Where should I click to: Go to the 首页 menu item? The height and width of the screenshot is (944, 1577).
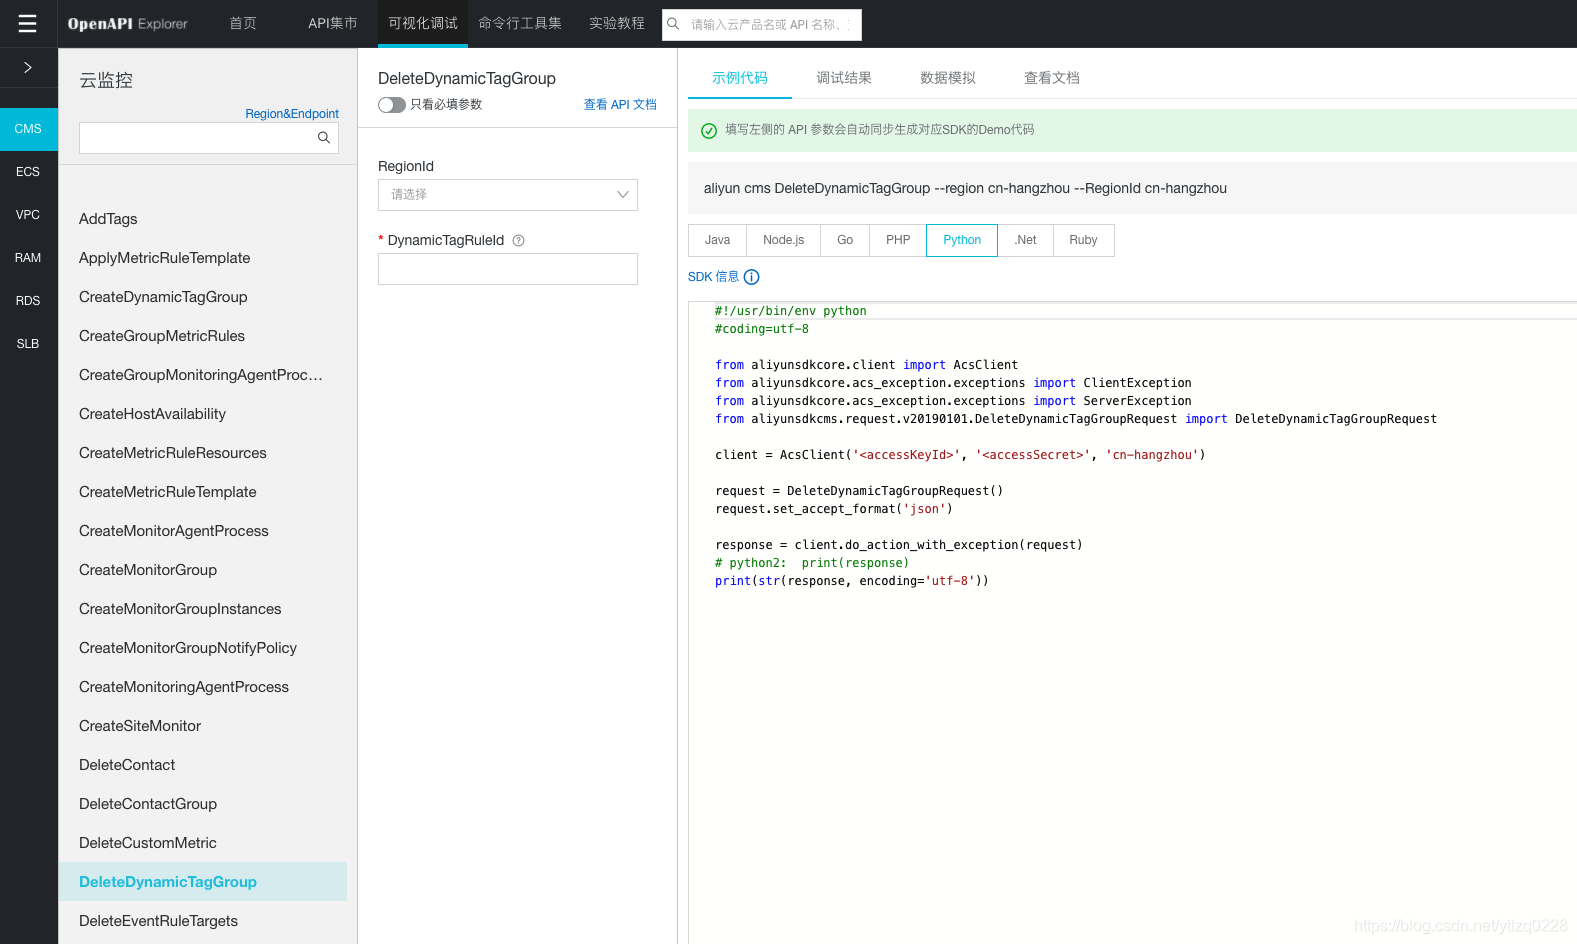pos(243,24)
